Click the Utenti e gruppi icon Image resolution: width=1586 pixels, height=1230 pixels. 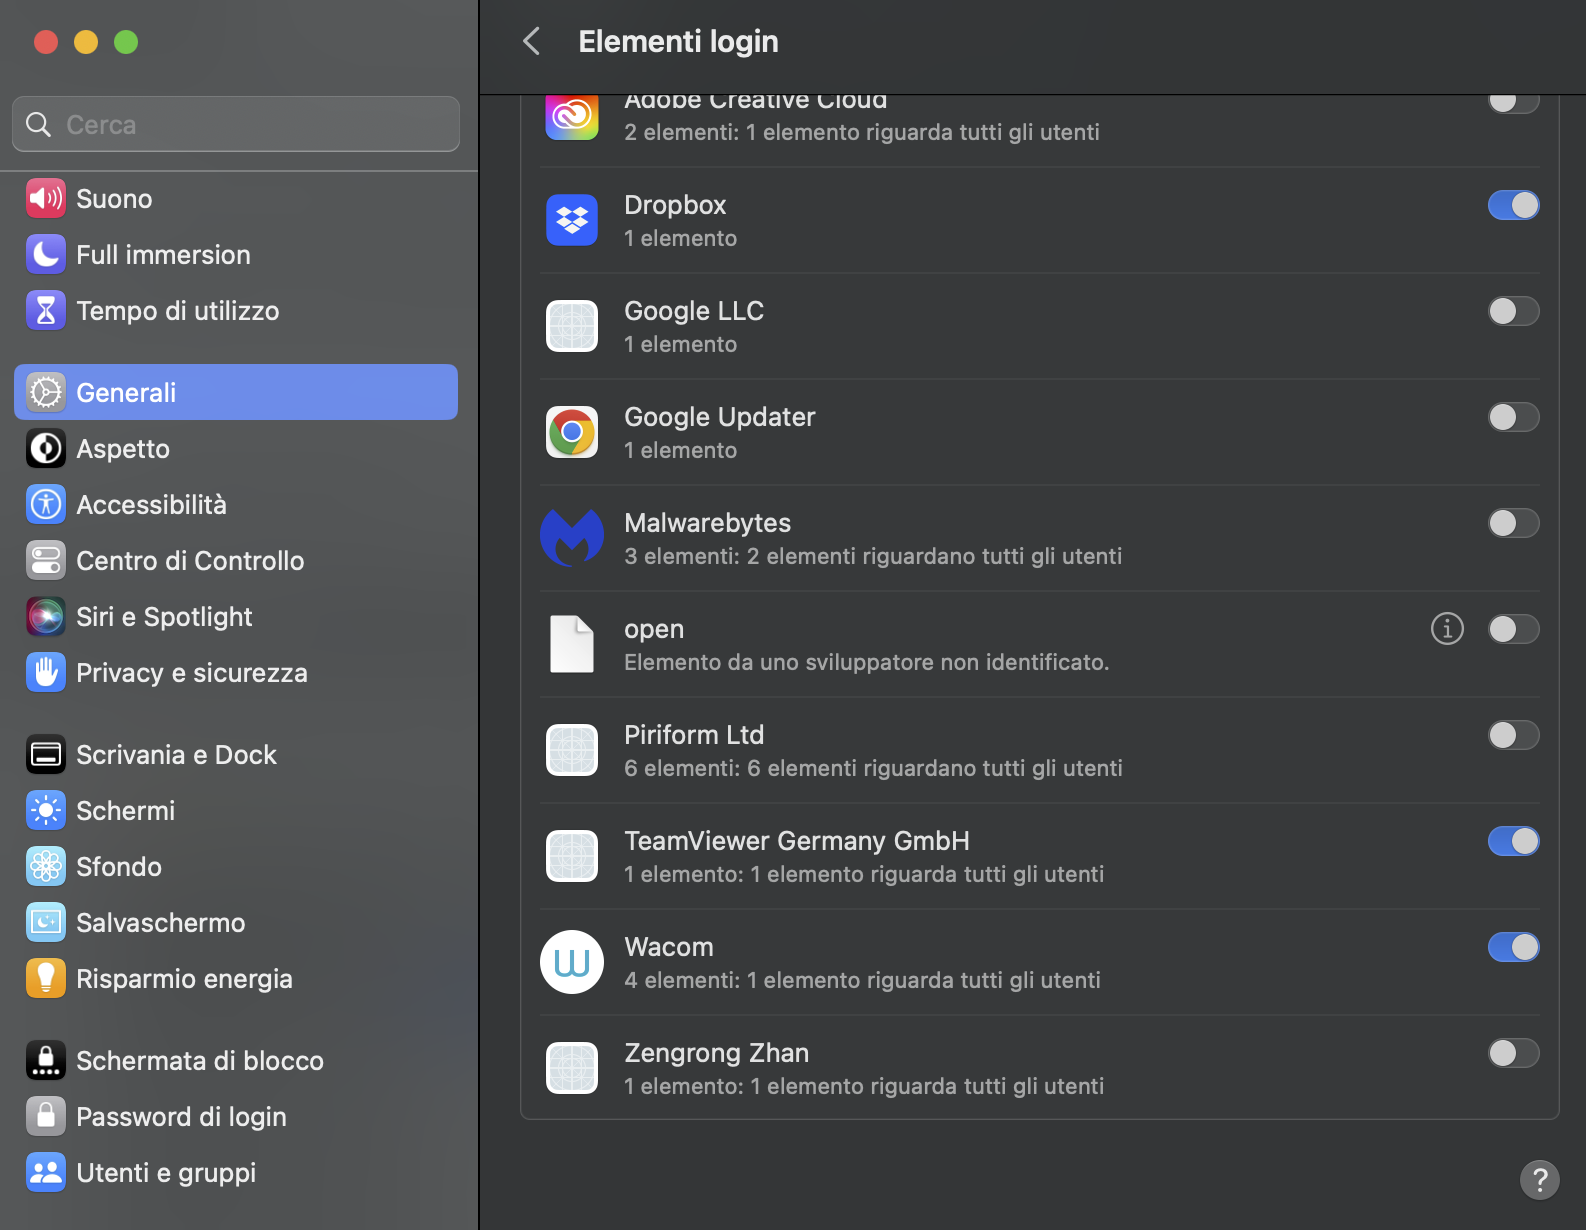point(46,1172)
